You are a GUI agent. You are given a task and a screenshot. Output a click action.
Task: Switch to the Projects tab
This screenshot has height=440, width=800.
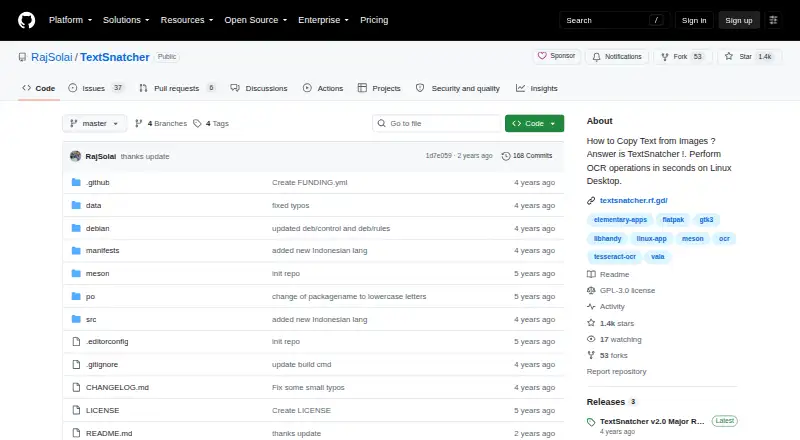tap(379, 88)
